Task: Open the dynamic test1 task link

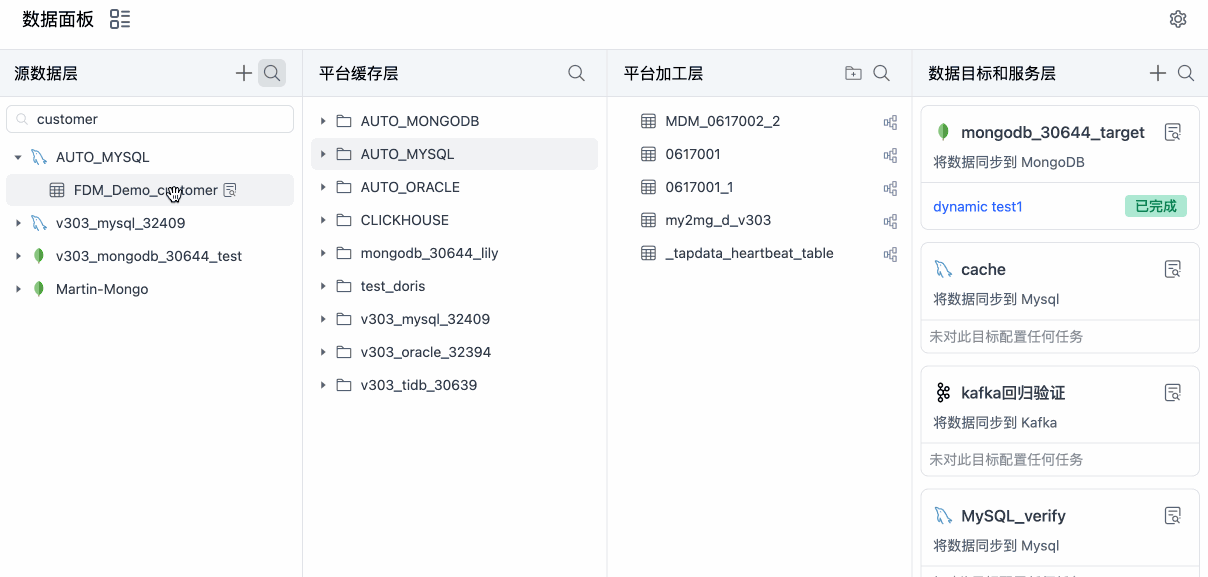Action: pyautogui.click(x=978, y=207)
